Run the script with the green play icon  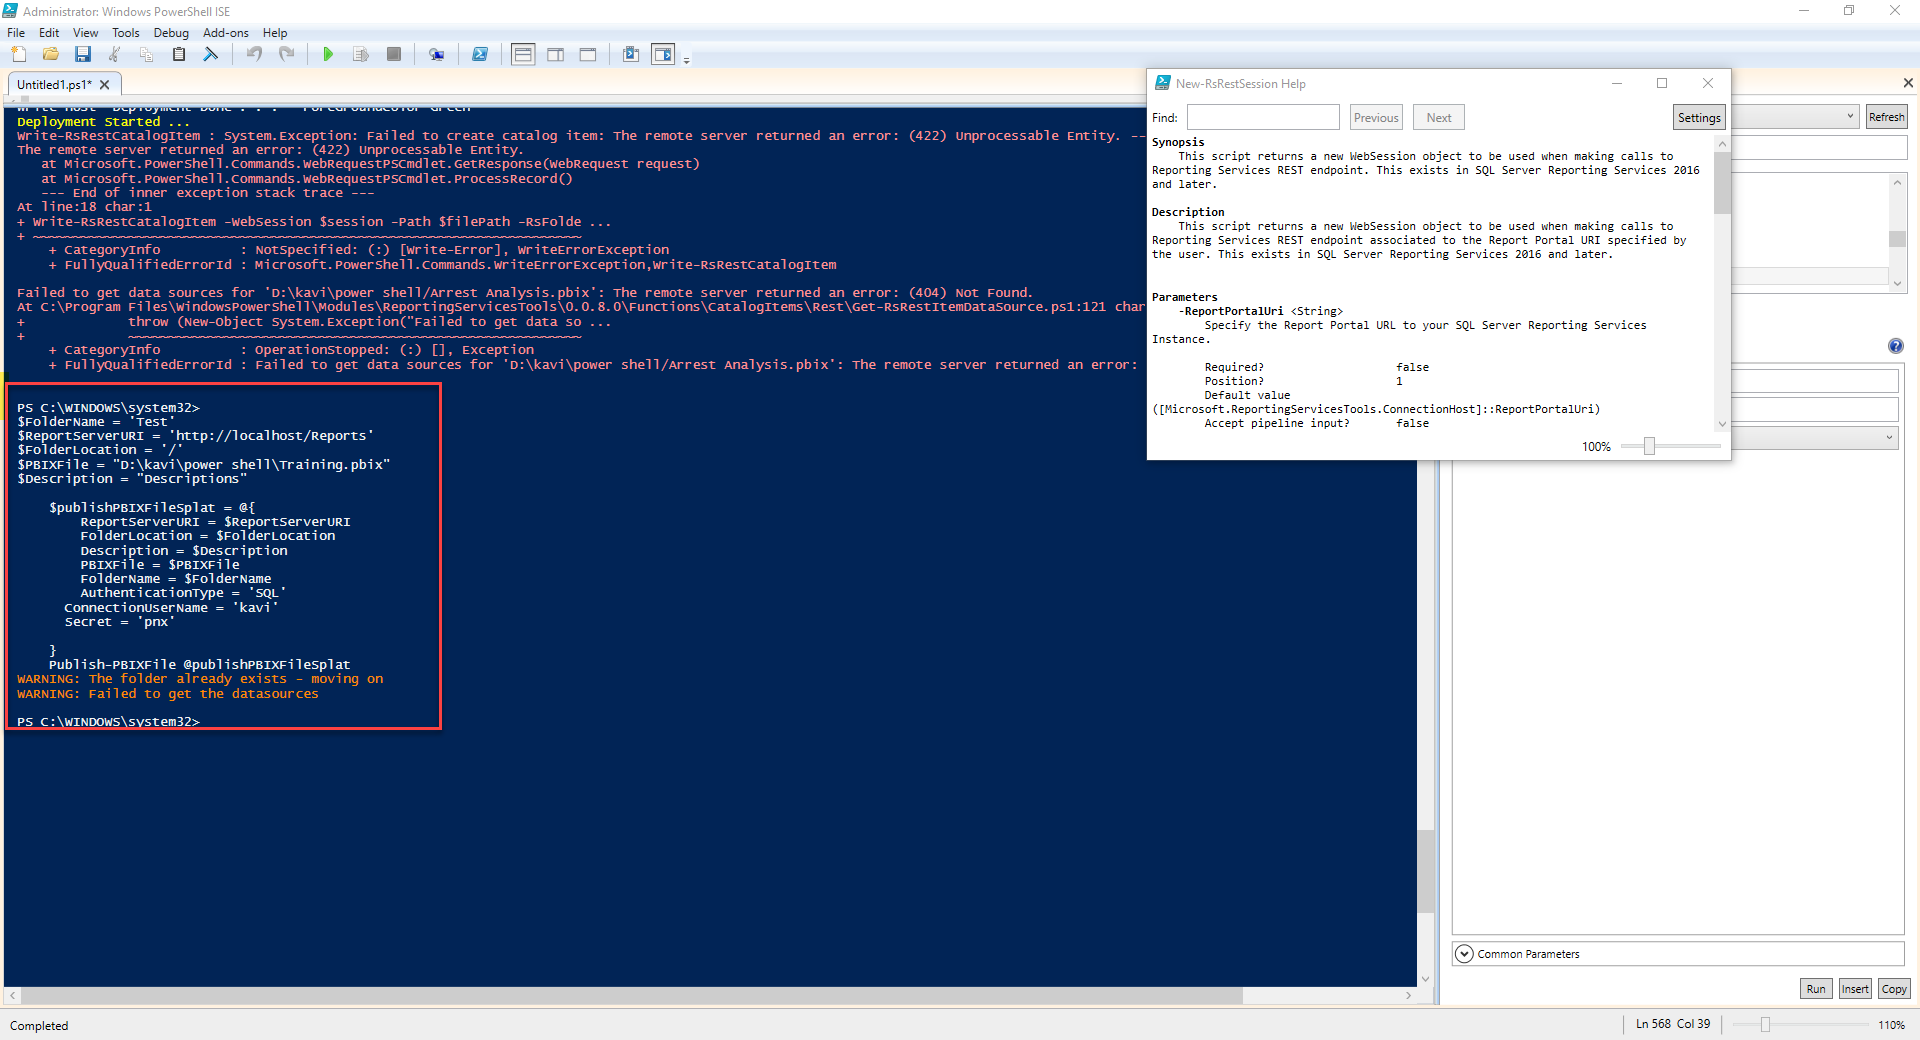328,55
